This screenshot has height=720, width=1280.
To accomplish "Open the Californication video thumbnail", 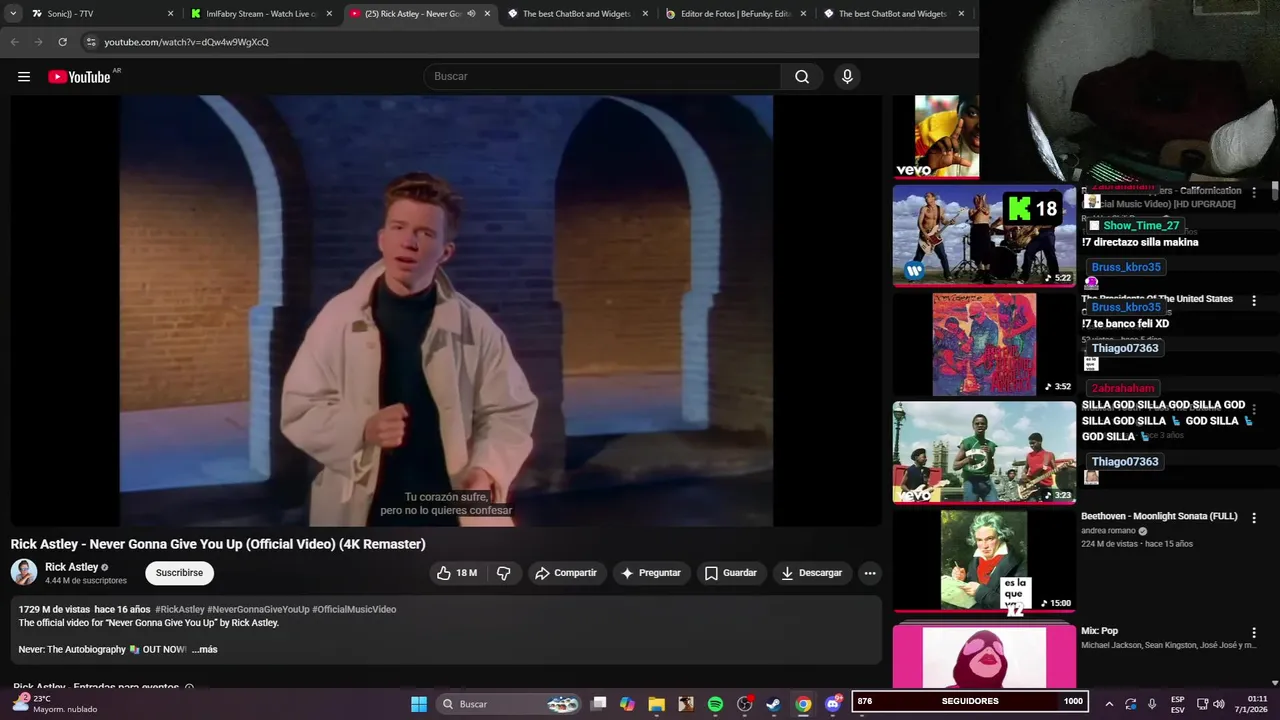I will pyautogui.click(x=984, y=235).
